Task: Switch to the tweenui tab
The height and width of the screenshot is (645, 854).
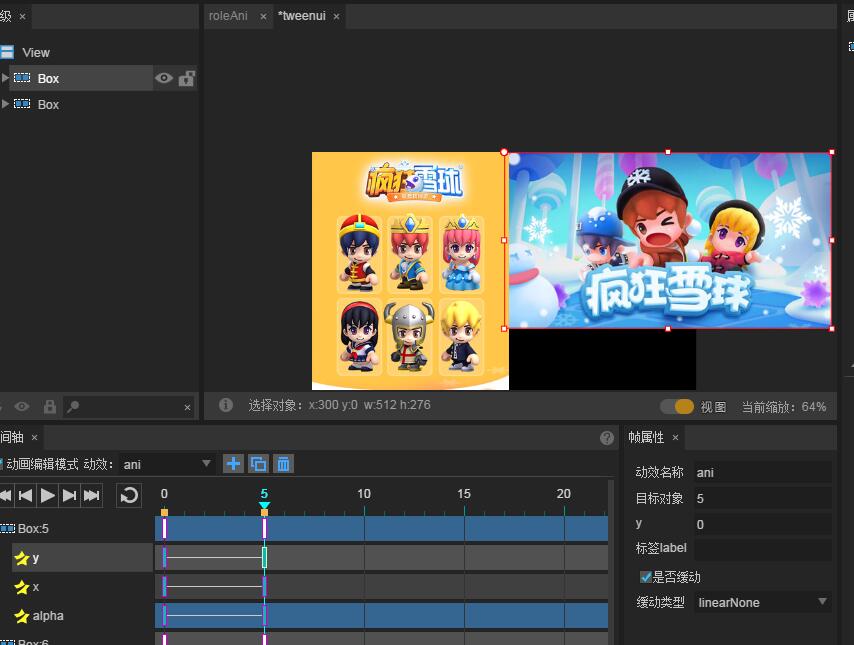Action: (x=302, y=16)
